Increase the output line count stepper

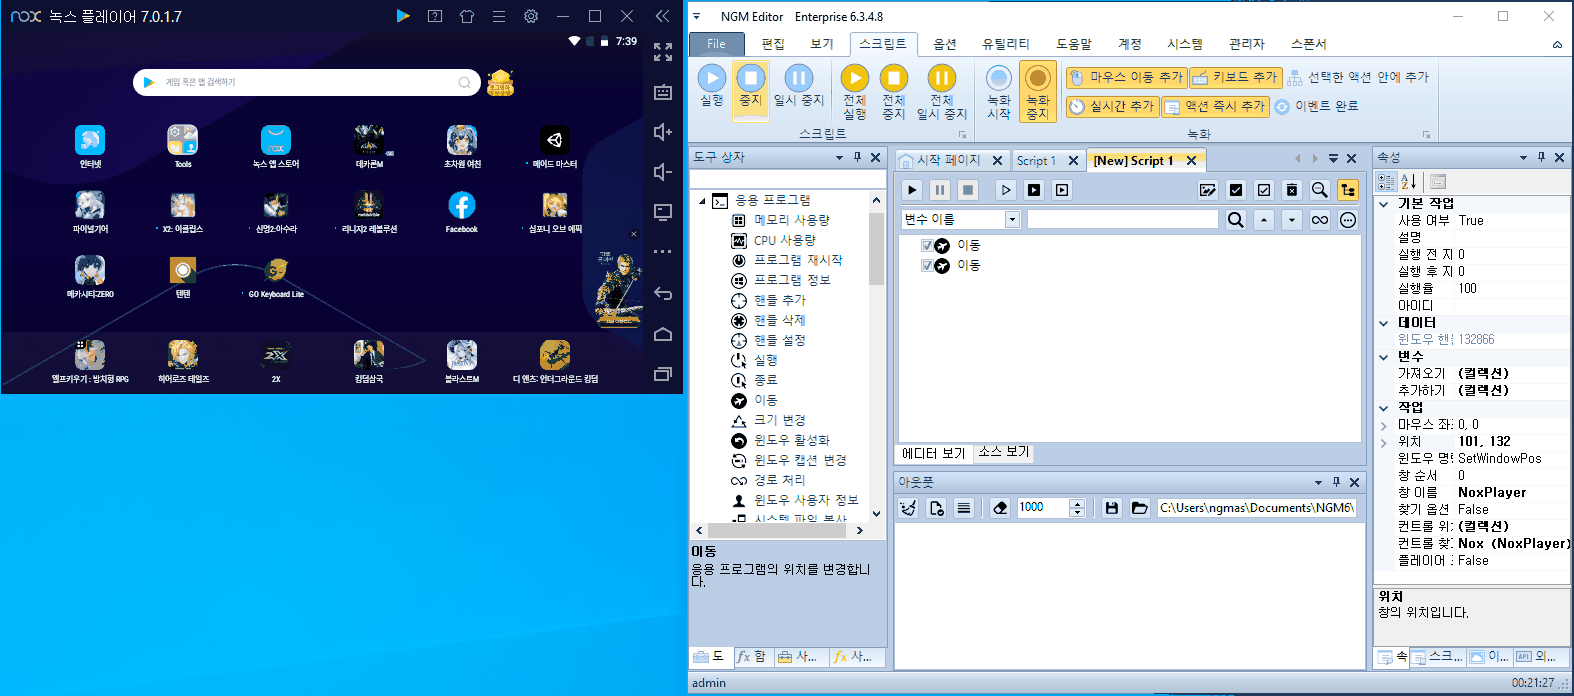click(1077, 503)
